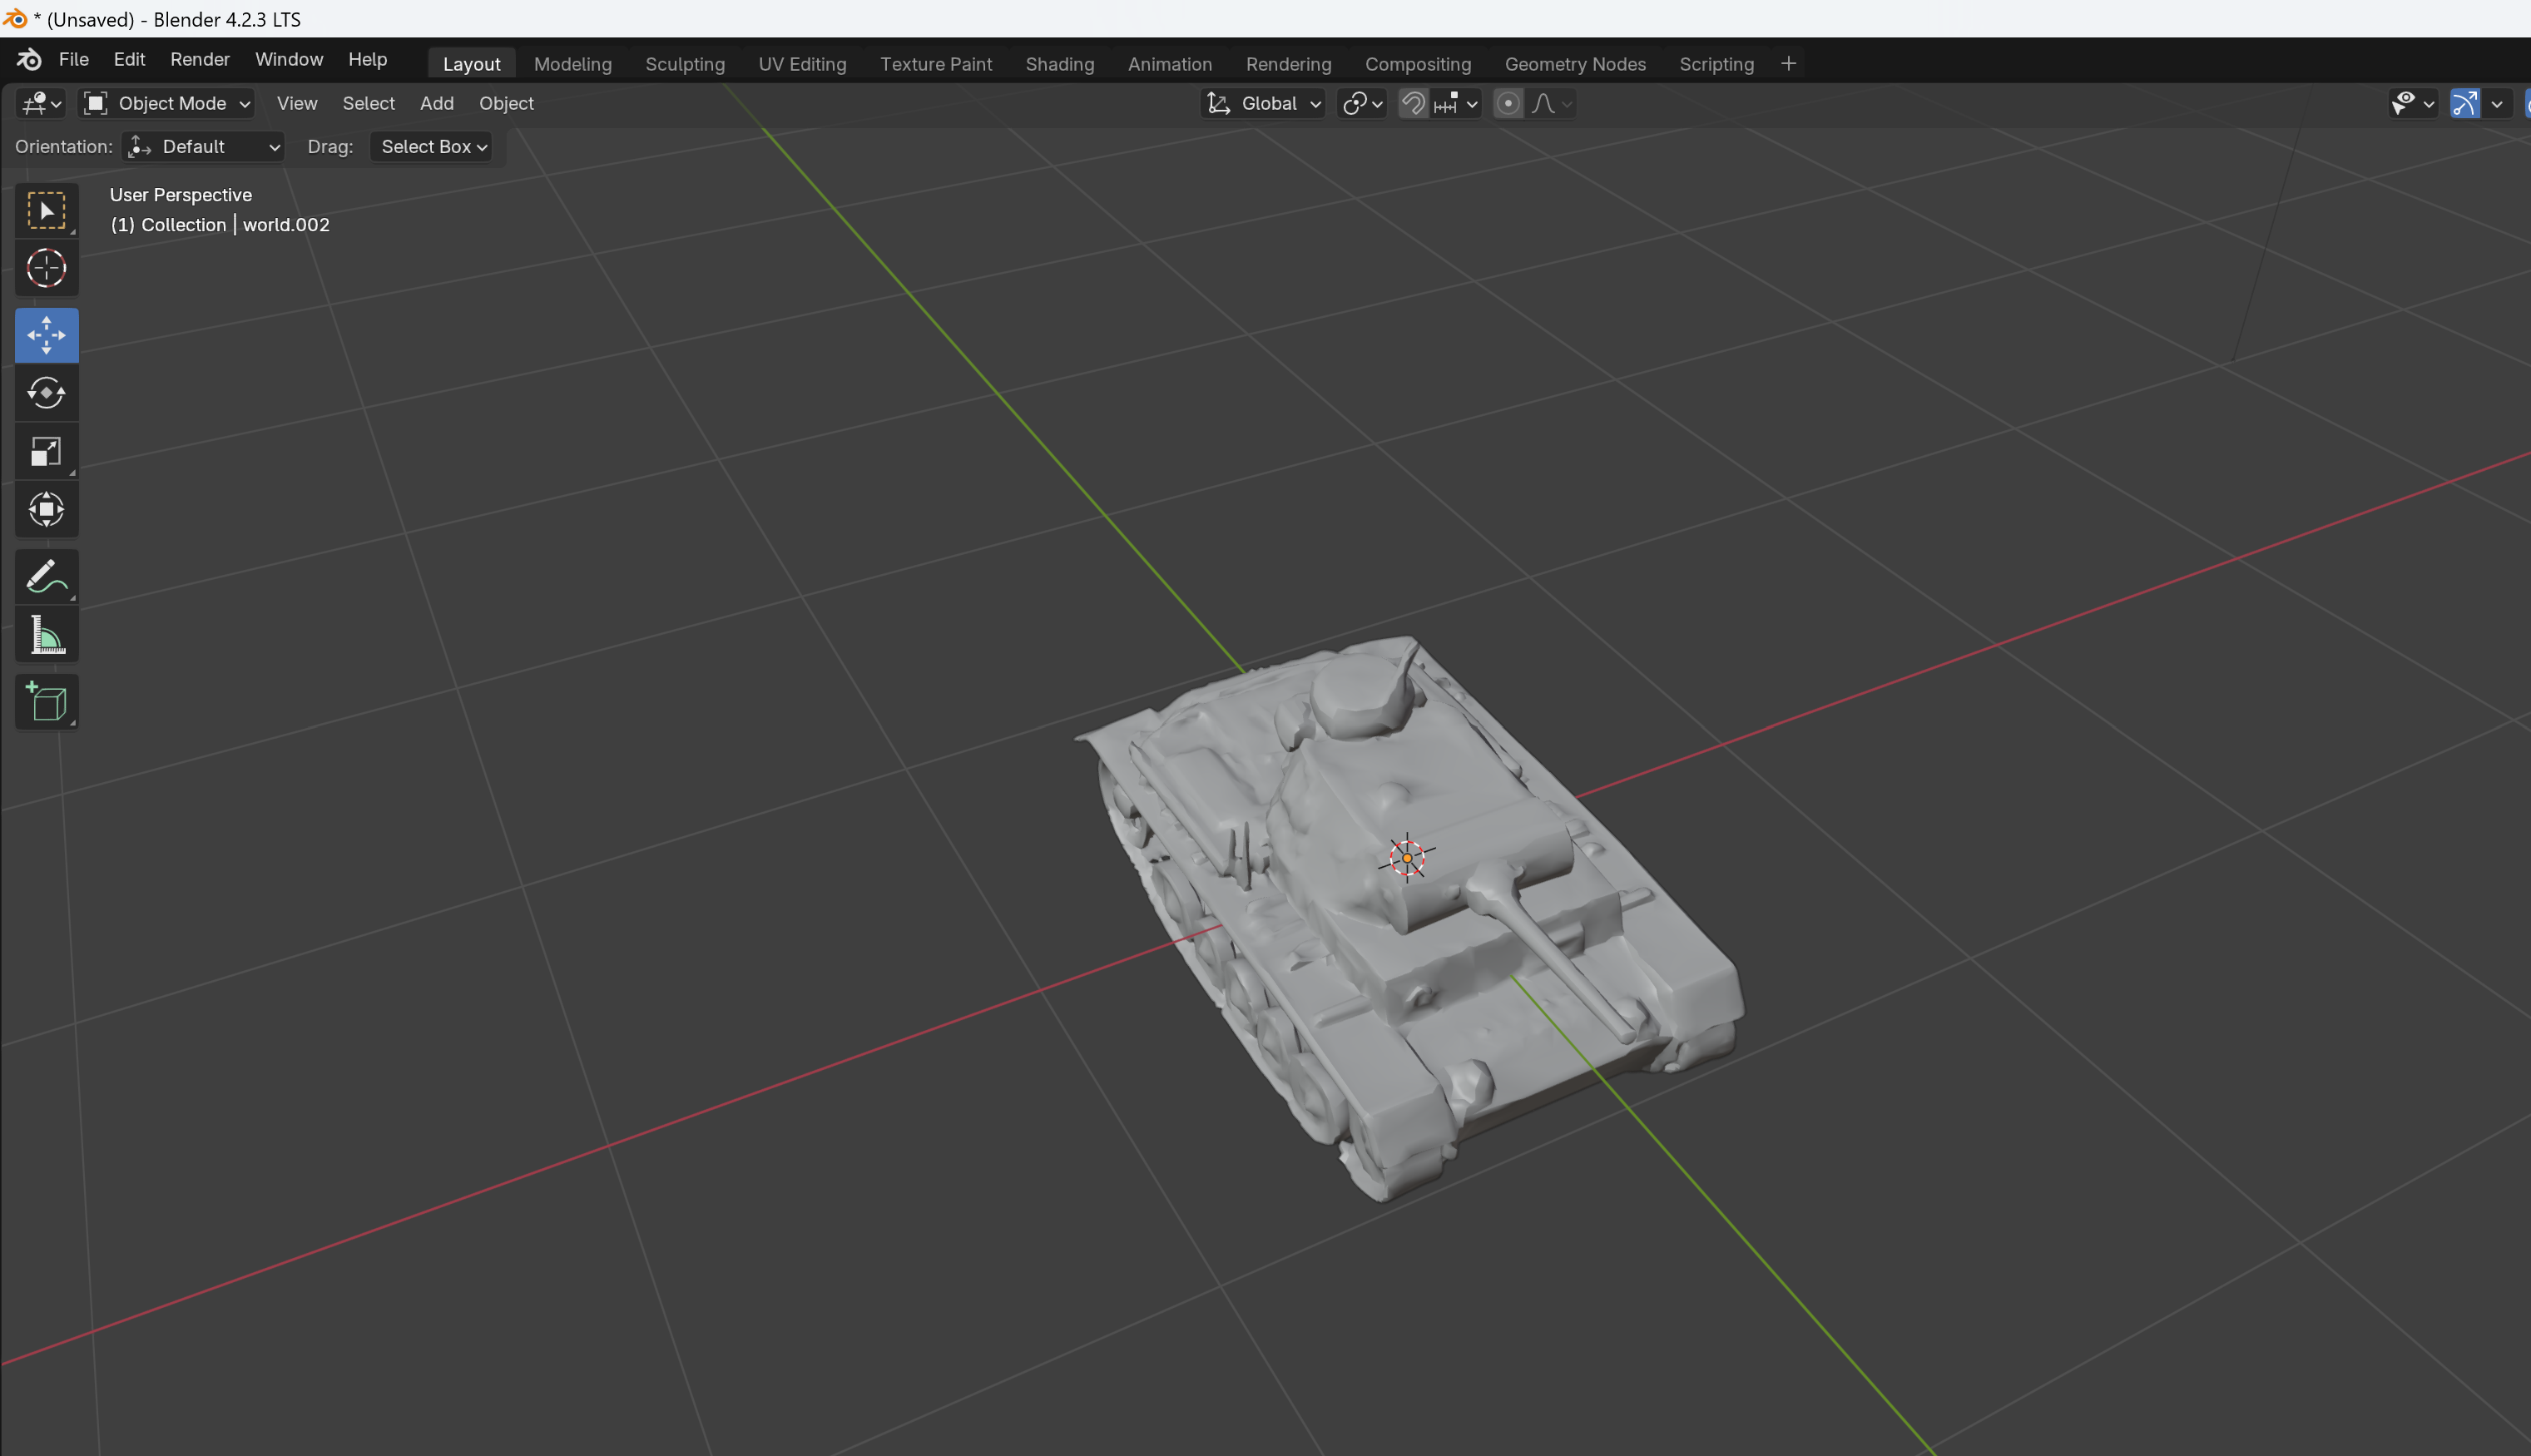Select the Move tool icon
The width and height of the screenshot is (2531, 1456).
(45, 334)
